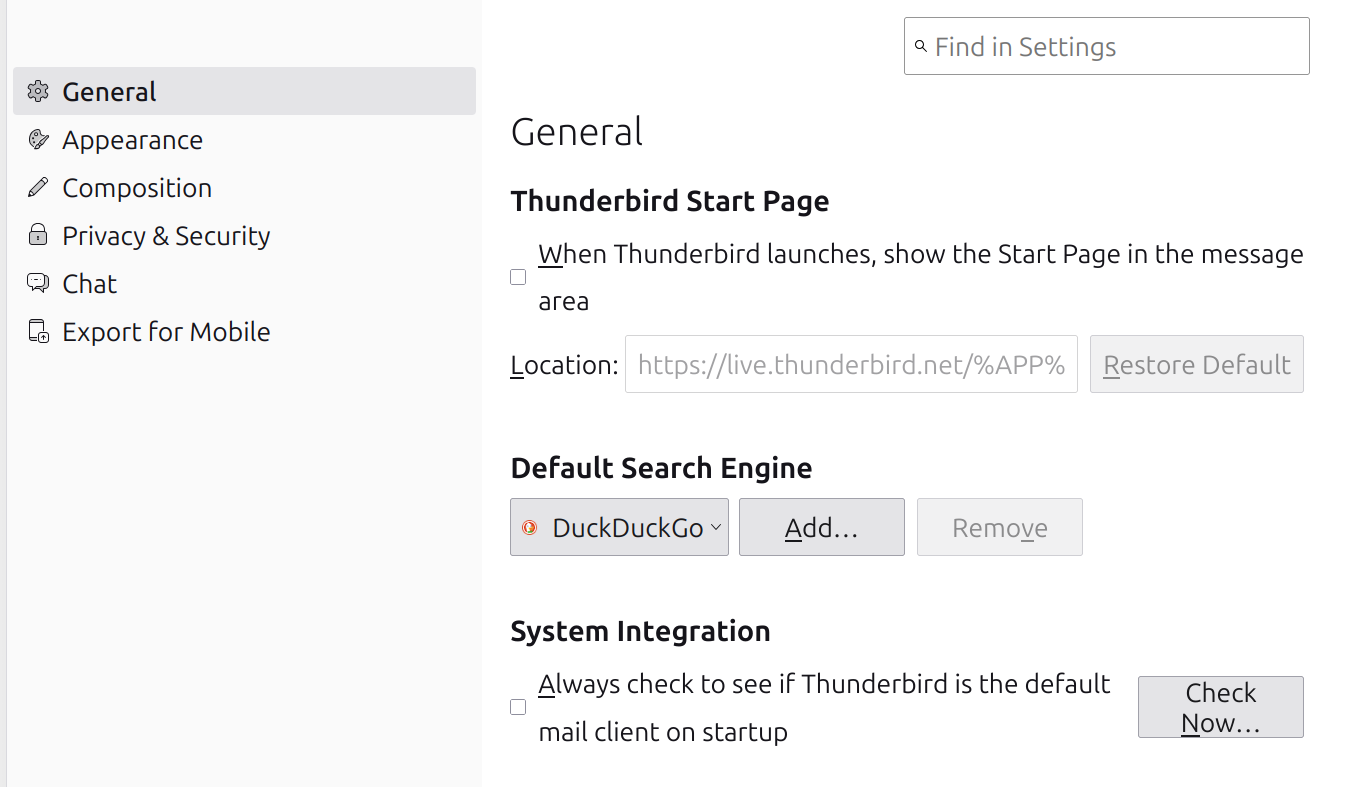The height and width of the screenshot is (787, 1350).
Task: Switch to Appearance settings label
Action: (x=132, y=139)
